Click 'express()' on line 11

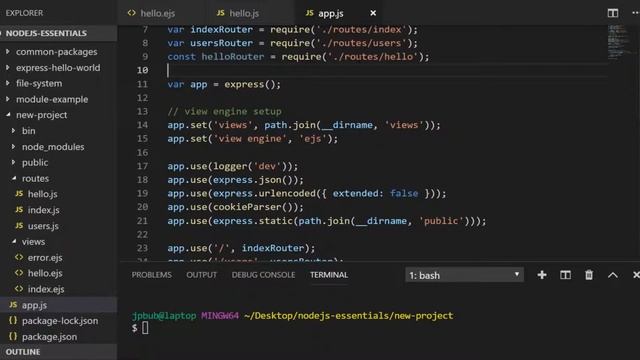[250, 84]
